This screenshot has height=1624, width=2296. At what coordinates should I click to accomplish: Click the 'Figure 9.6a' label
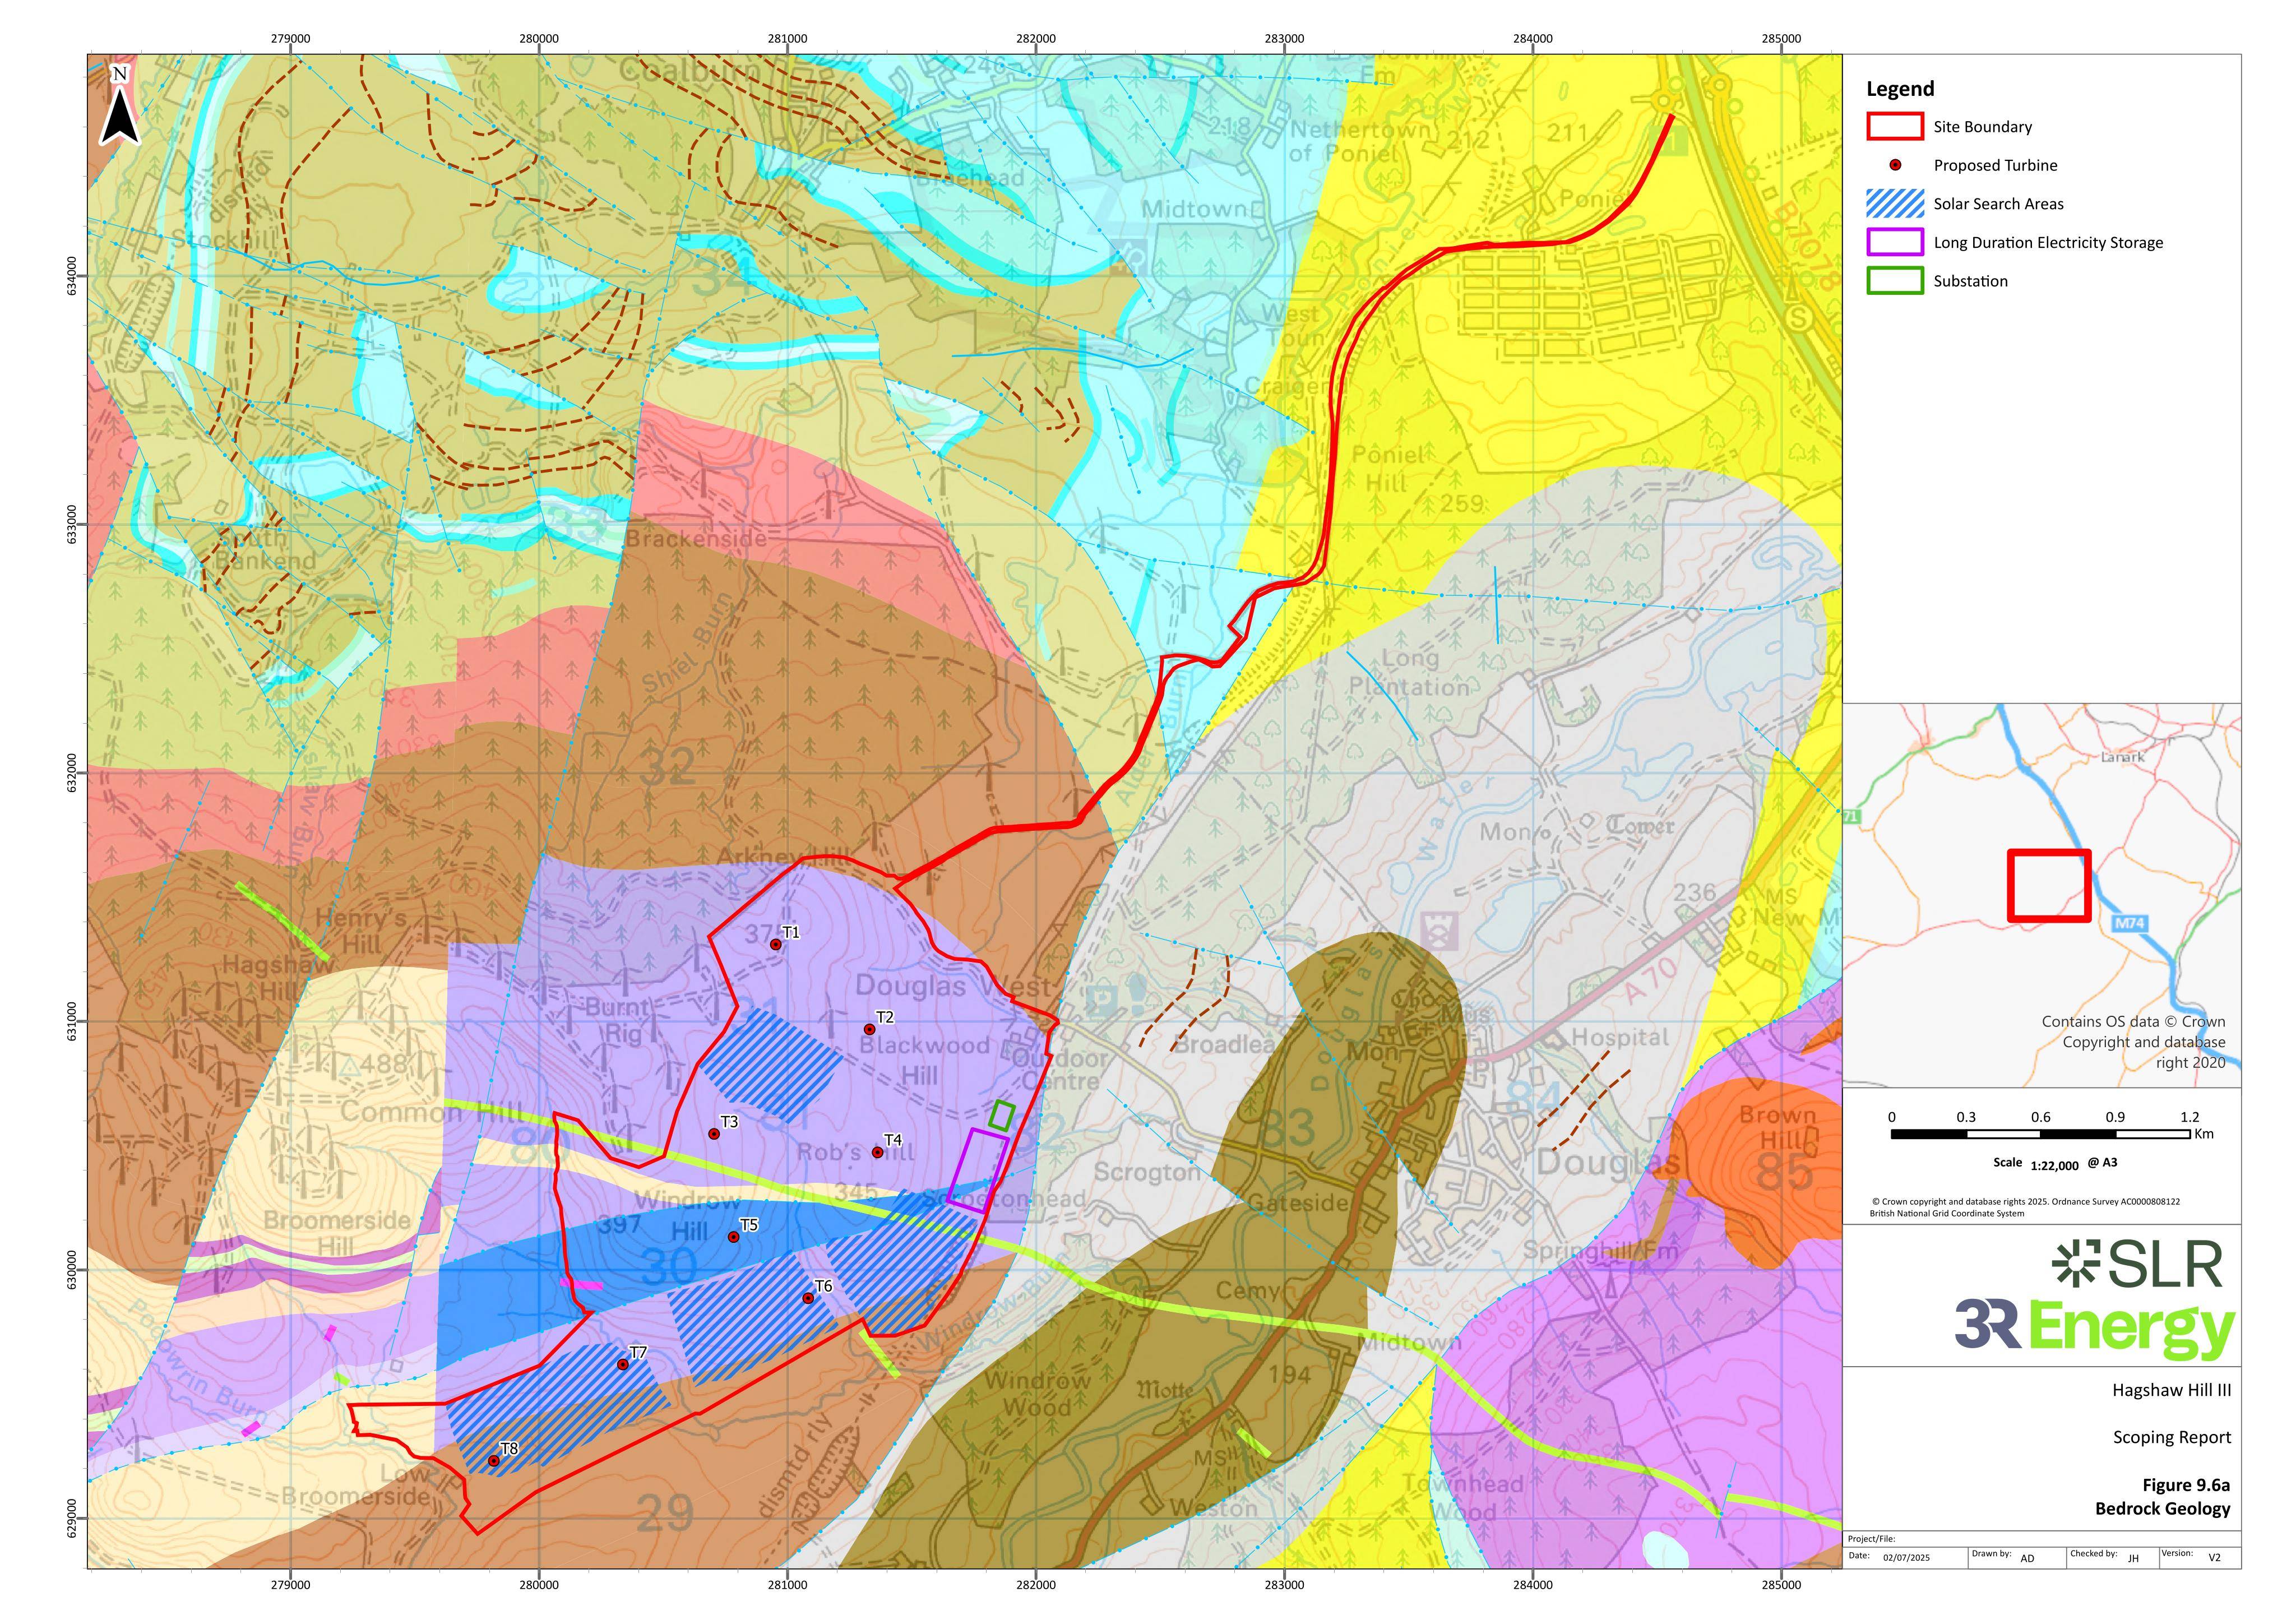click(x=2186, y=1485)
